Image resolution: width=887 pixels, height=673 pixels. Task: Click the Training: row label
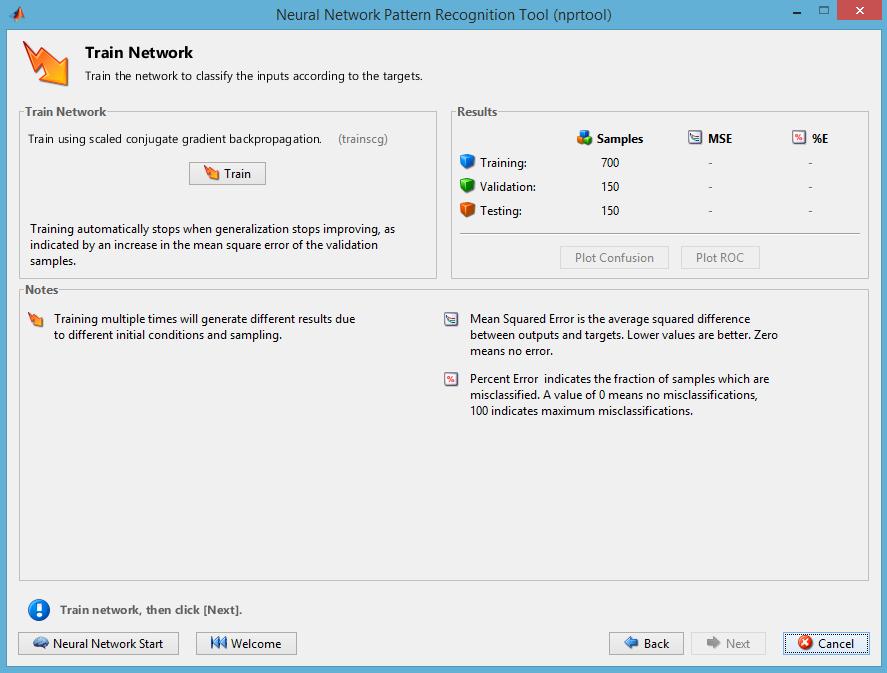pyautogui.click(x=503, y=163)
